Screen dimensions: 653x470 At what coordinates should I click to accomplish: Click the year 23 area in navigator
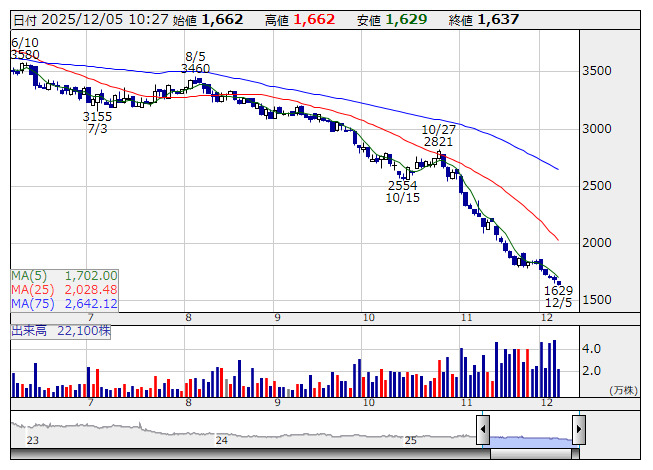[x=33, y=440]
